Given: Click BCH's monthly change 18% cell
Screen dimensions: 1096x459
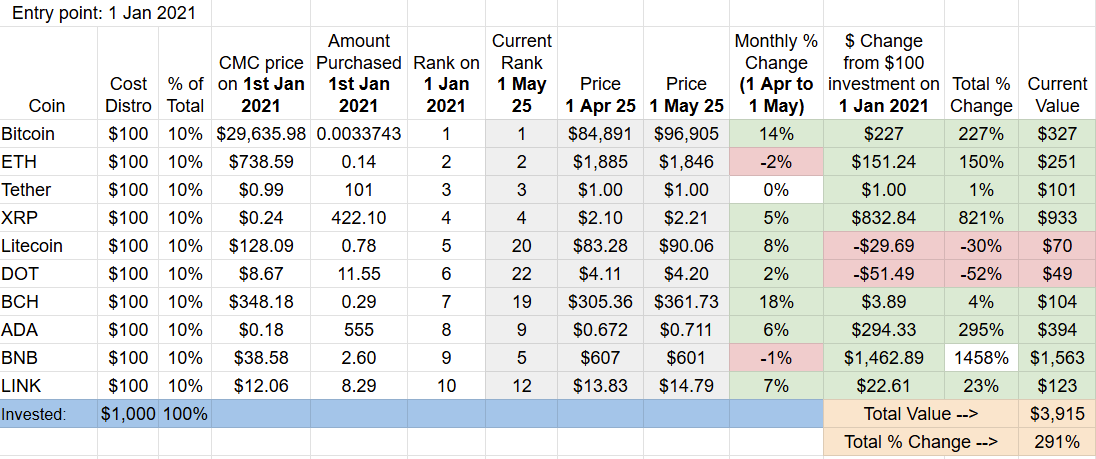Looking at the screenshot, I should [777, 301].
